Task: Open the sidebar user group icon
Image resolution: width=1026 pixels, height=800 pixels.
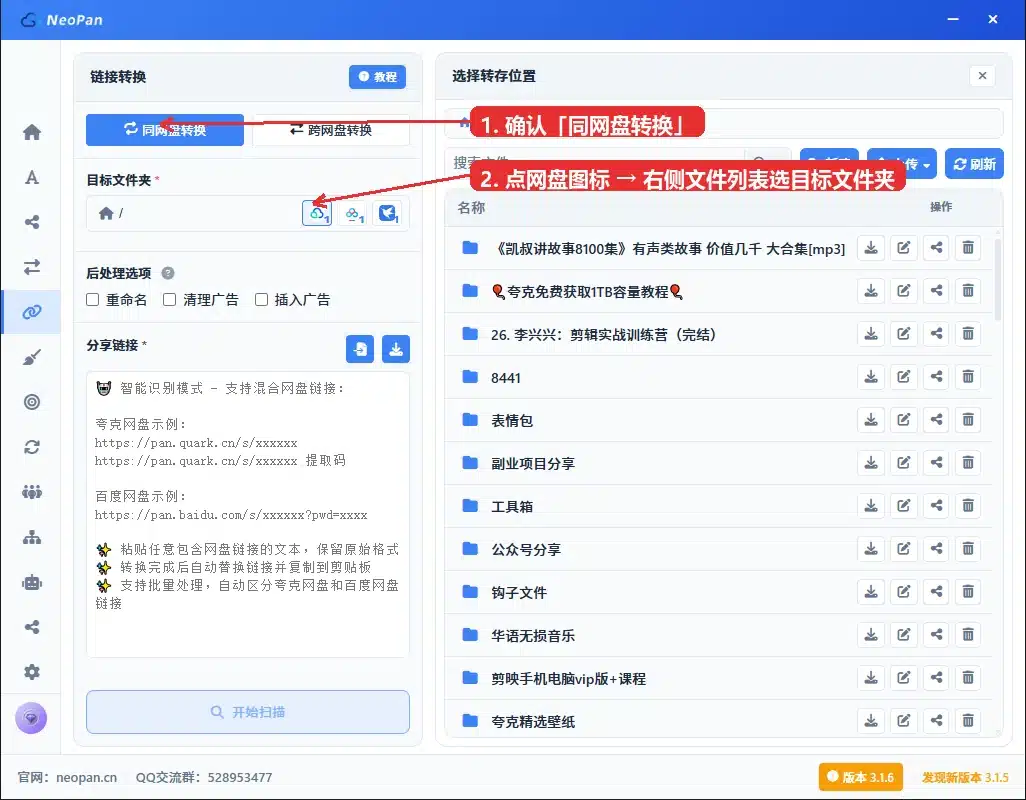Action: point(31,492)
